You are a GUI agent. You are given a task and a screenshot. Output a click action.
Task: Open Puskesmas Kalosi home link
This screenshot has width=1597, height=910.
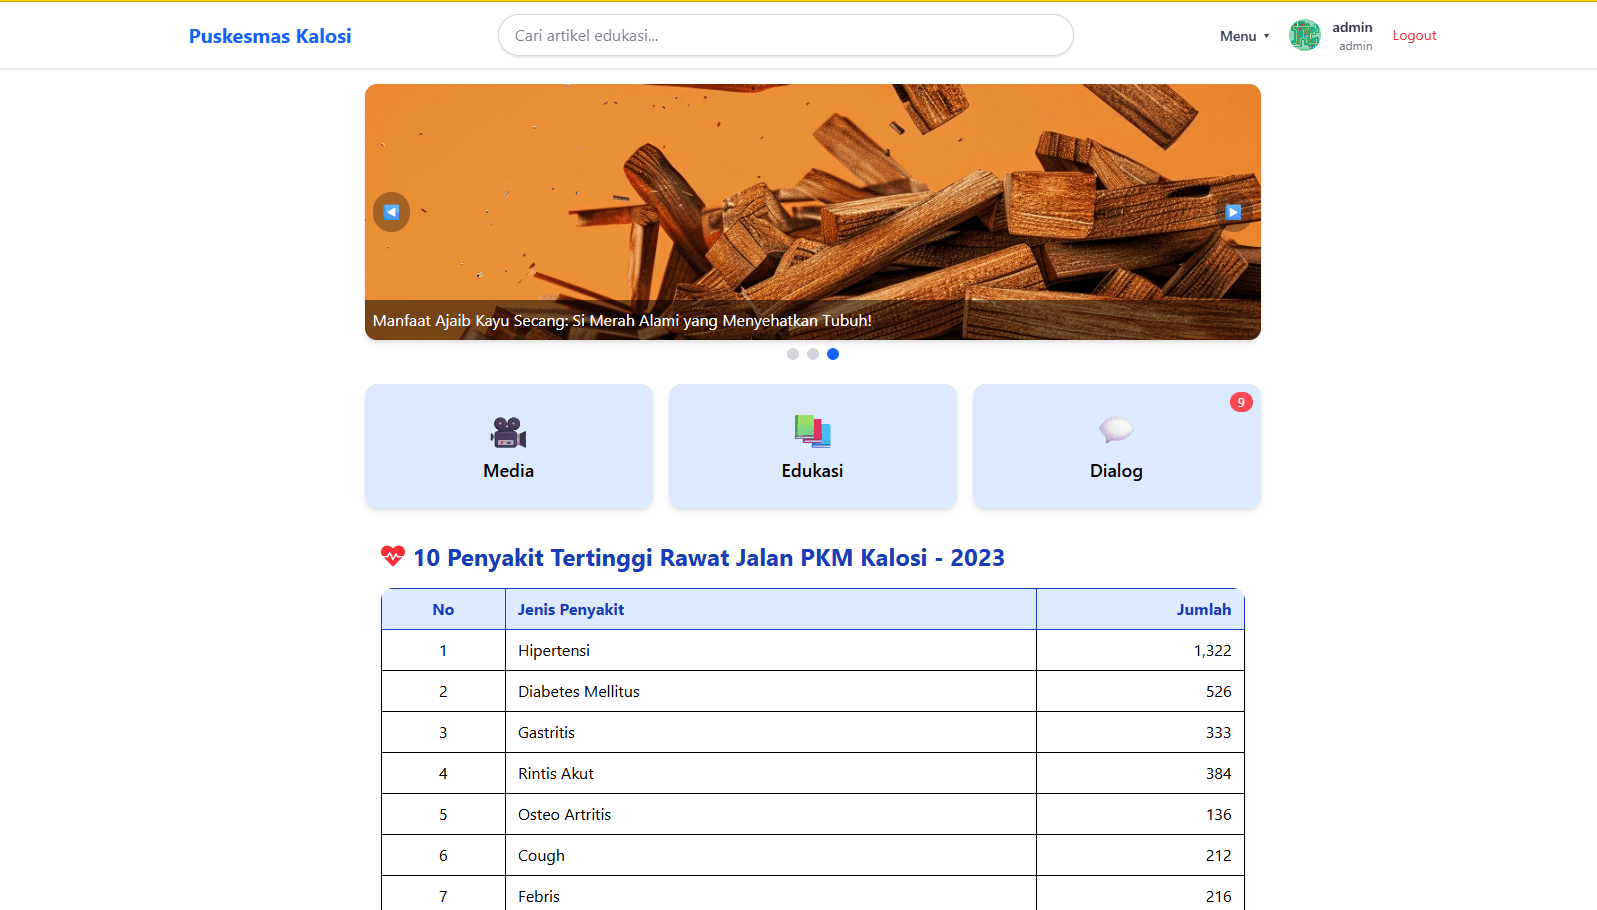[270, 36]
